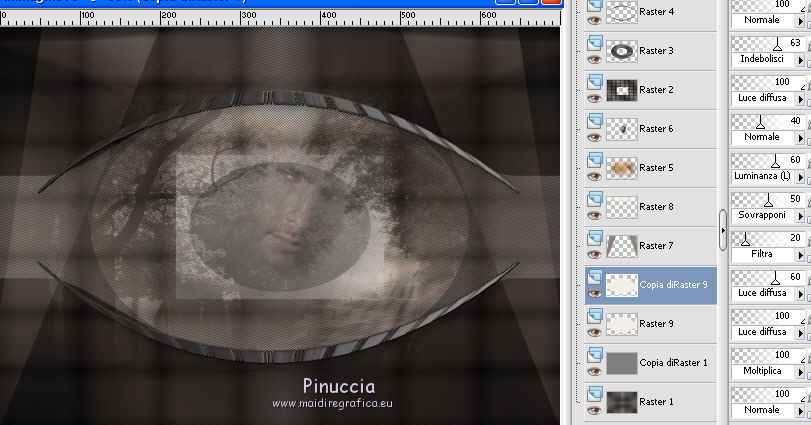This screenshot has height=425, width=811.
Task: Hide the Raster 4 layer with its eye
Action: [x=594, y=21]
